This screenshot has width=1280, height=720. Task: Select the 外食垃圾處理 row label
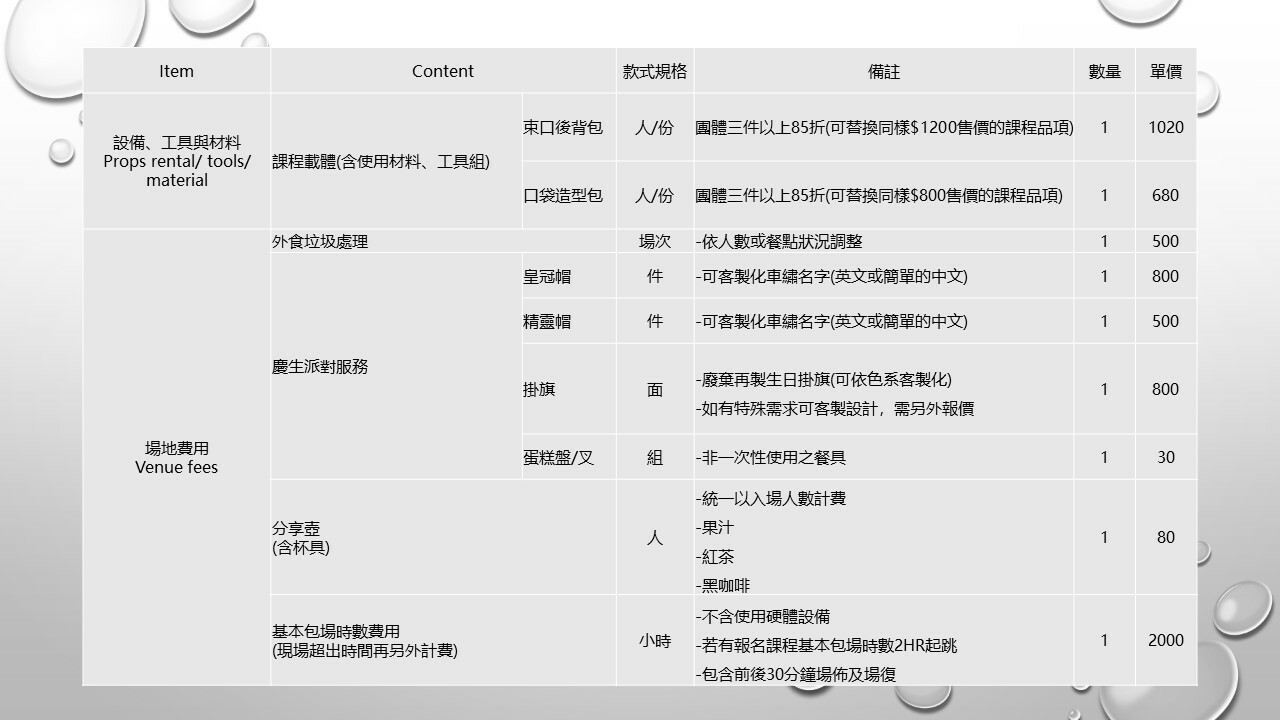pyautogui.click(x=320, y=241)
